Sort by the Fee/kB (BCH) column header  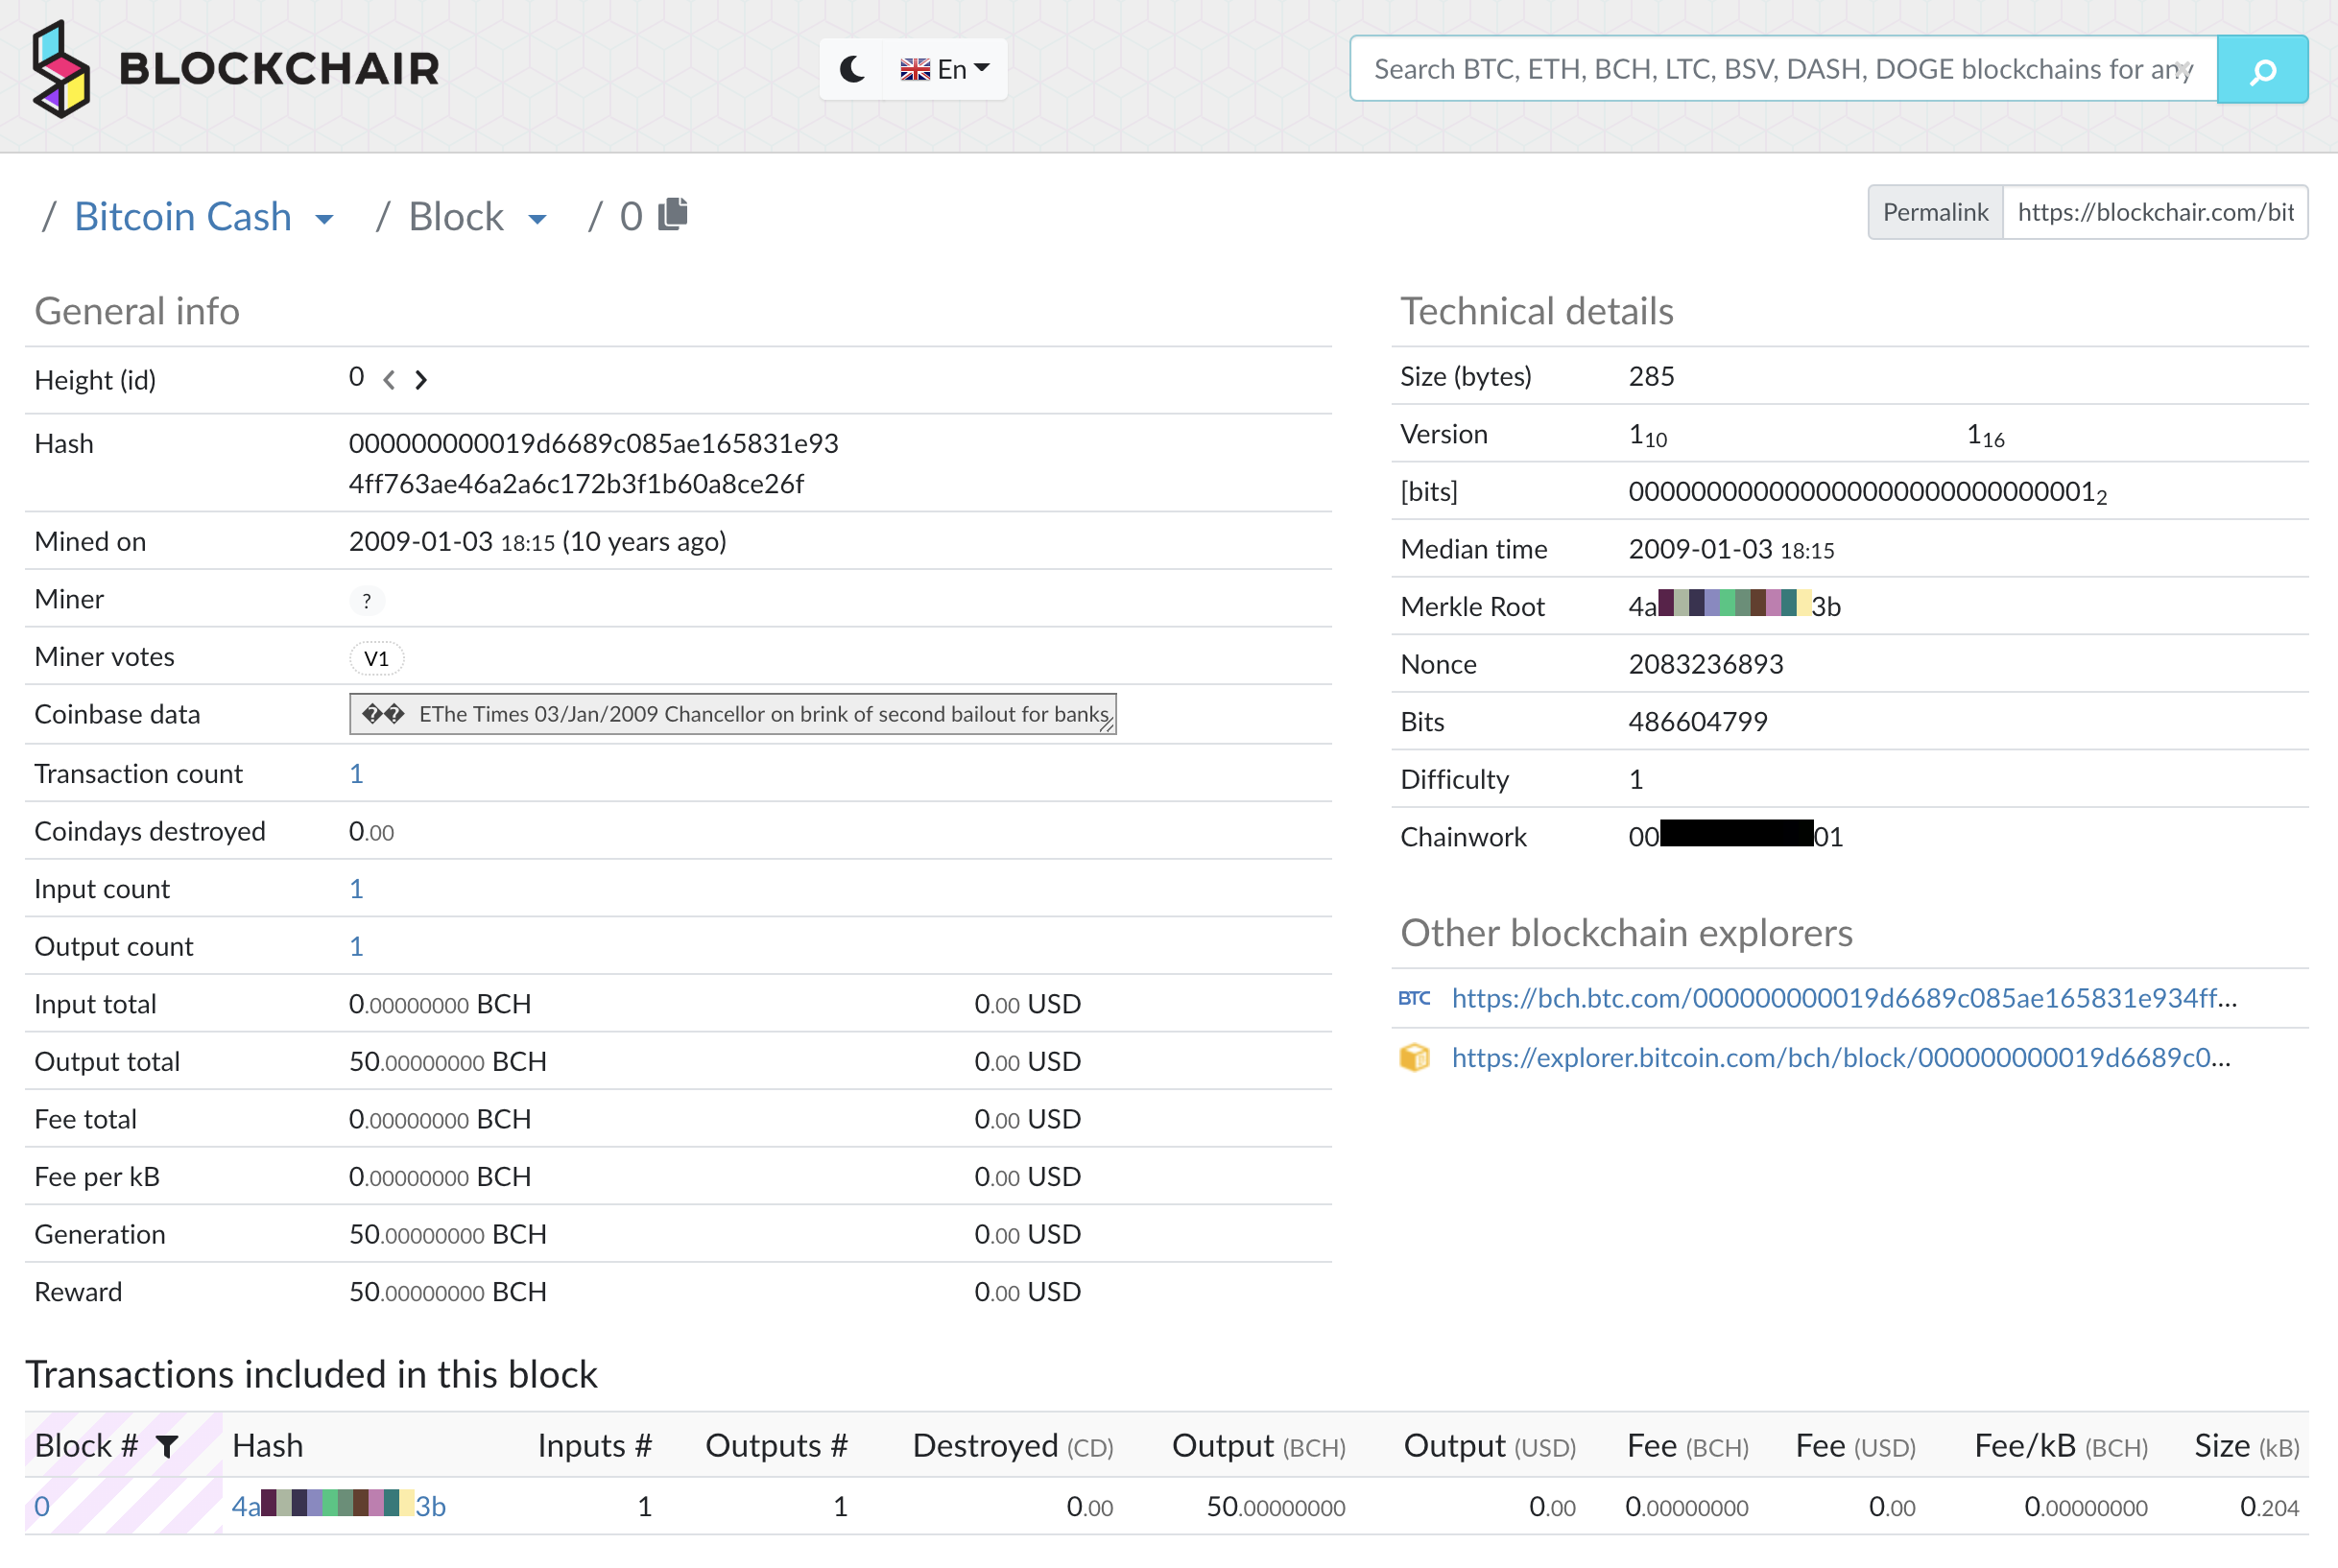(x=2060, y=1446)
